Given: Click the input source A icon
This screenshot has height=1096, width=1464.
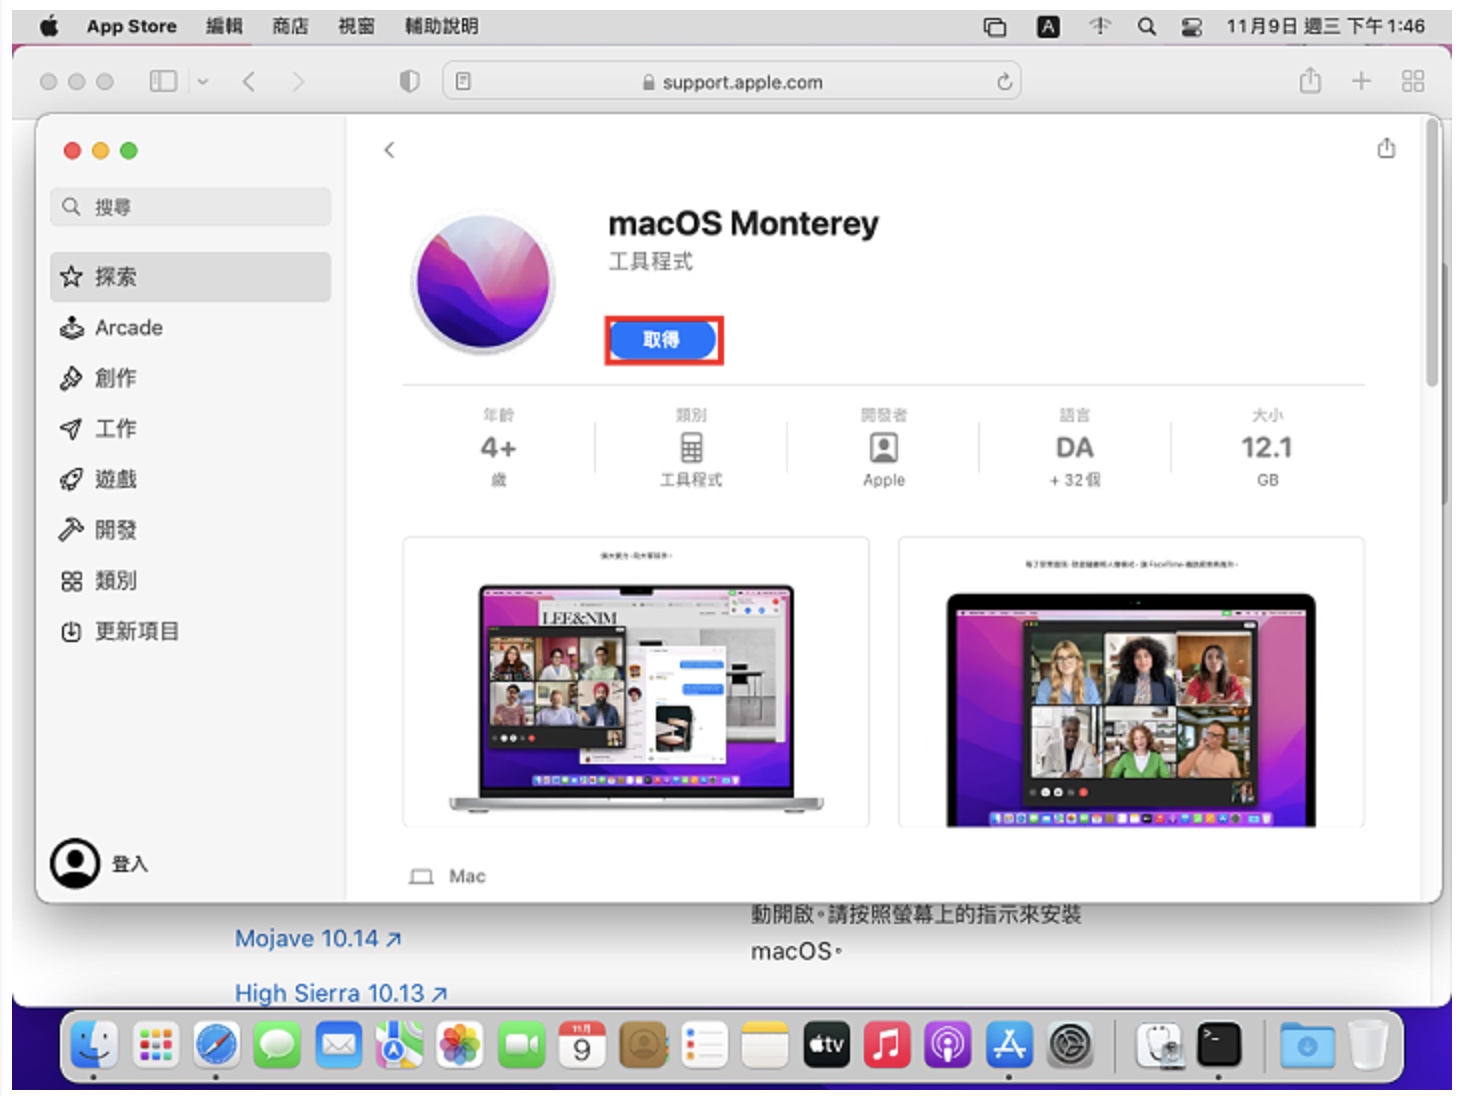Looking at the screenshot, I should [x=1048, y=27].
